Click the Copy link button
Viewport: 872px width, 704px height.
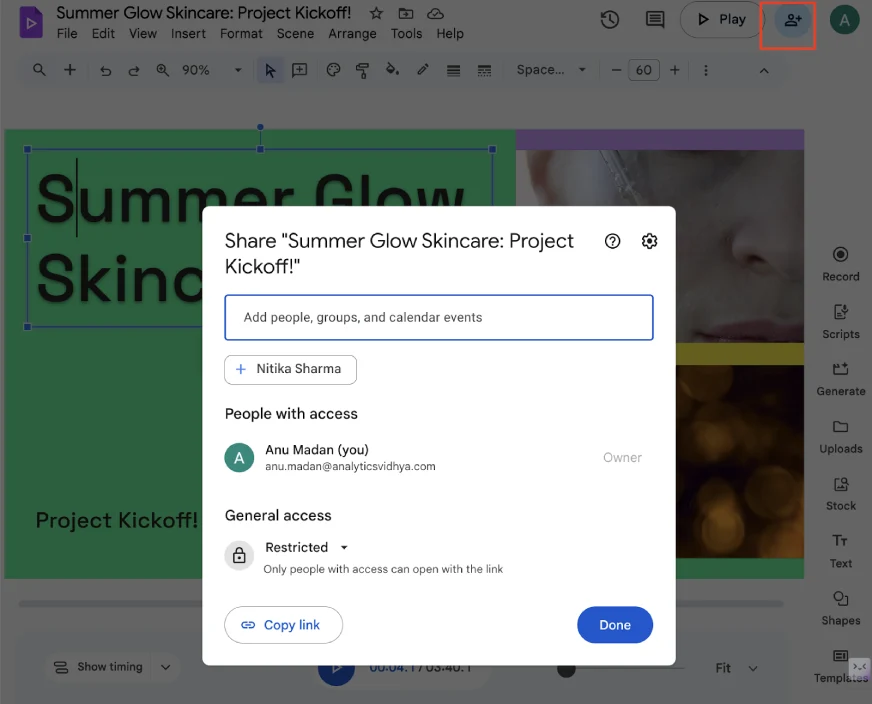tap(283, 625)
